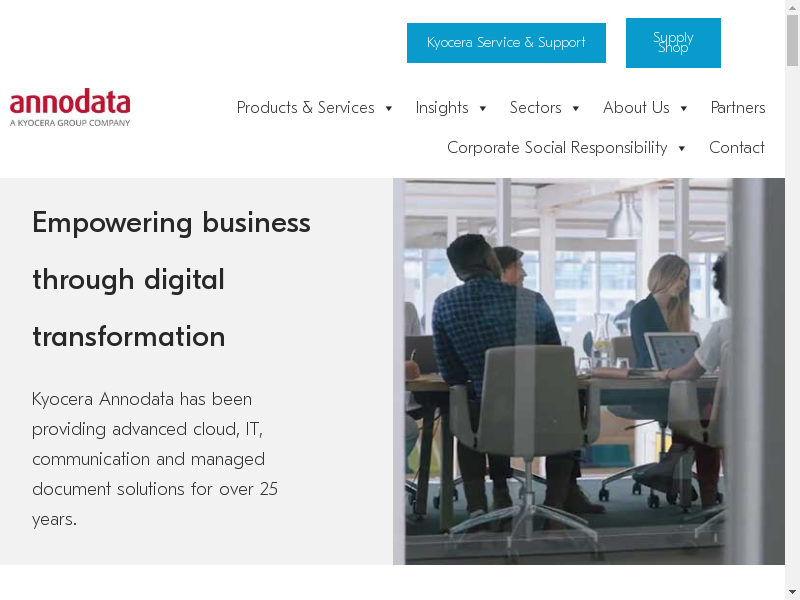Click the Kyocera Service & Support button

506,43
